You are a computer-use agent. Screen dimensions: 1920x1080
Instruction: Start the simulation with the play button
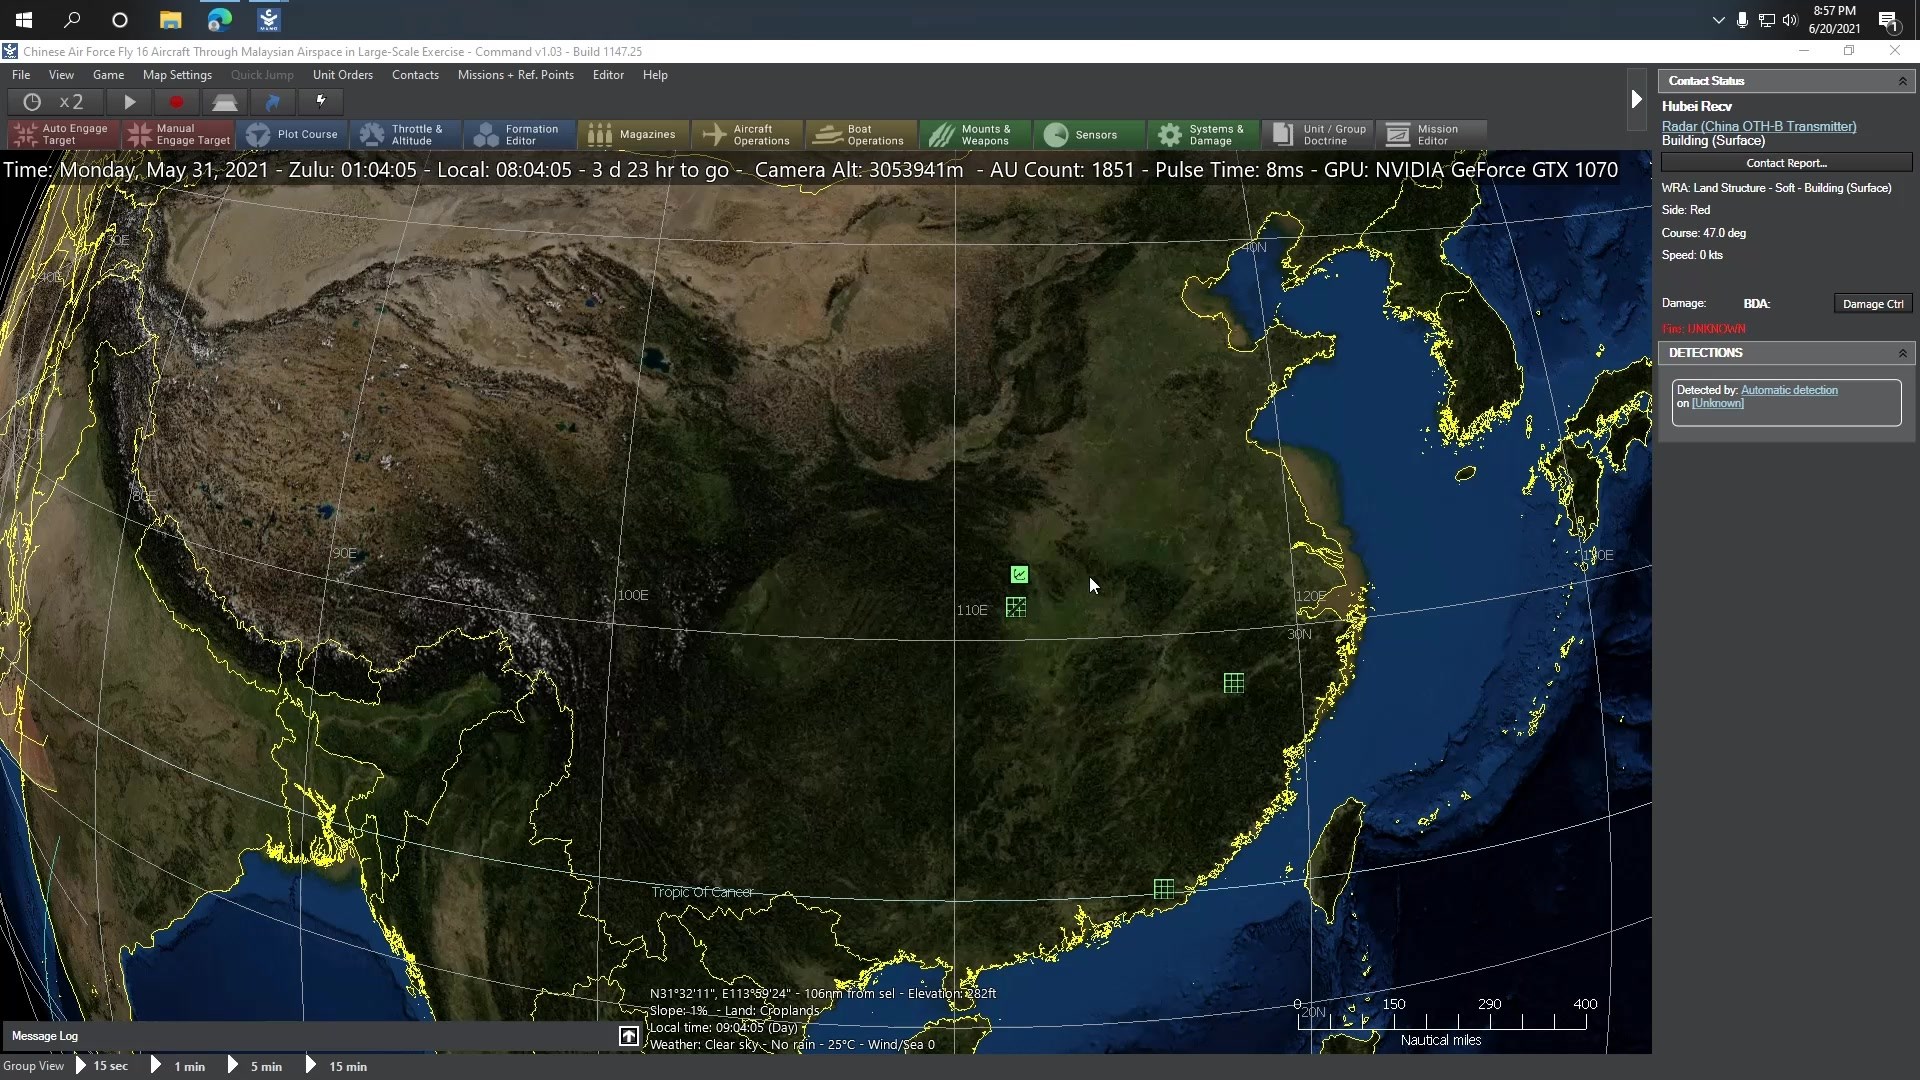(x=129, y=102)
